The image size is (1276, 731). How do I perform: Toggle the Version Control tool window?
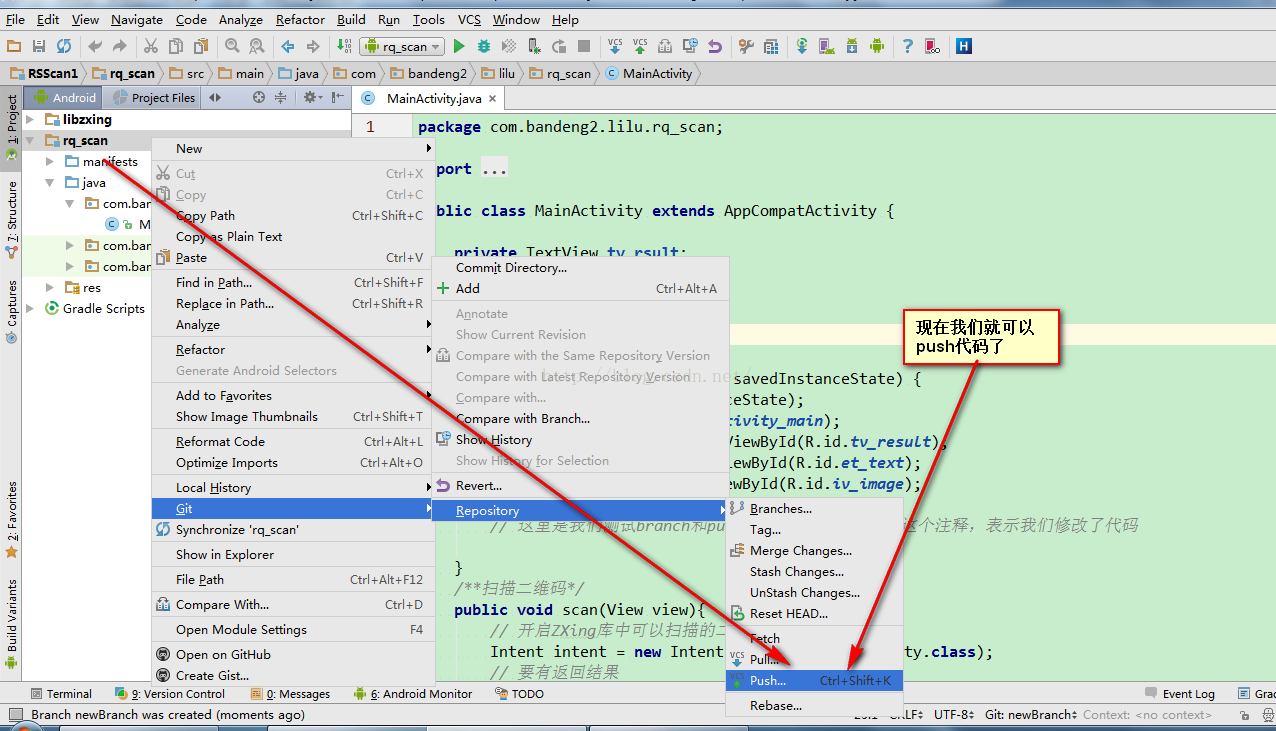click(170, 693)
